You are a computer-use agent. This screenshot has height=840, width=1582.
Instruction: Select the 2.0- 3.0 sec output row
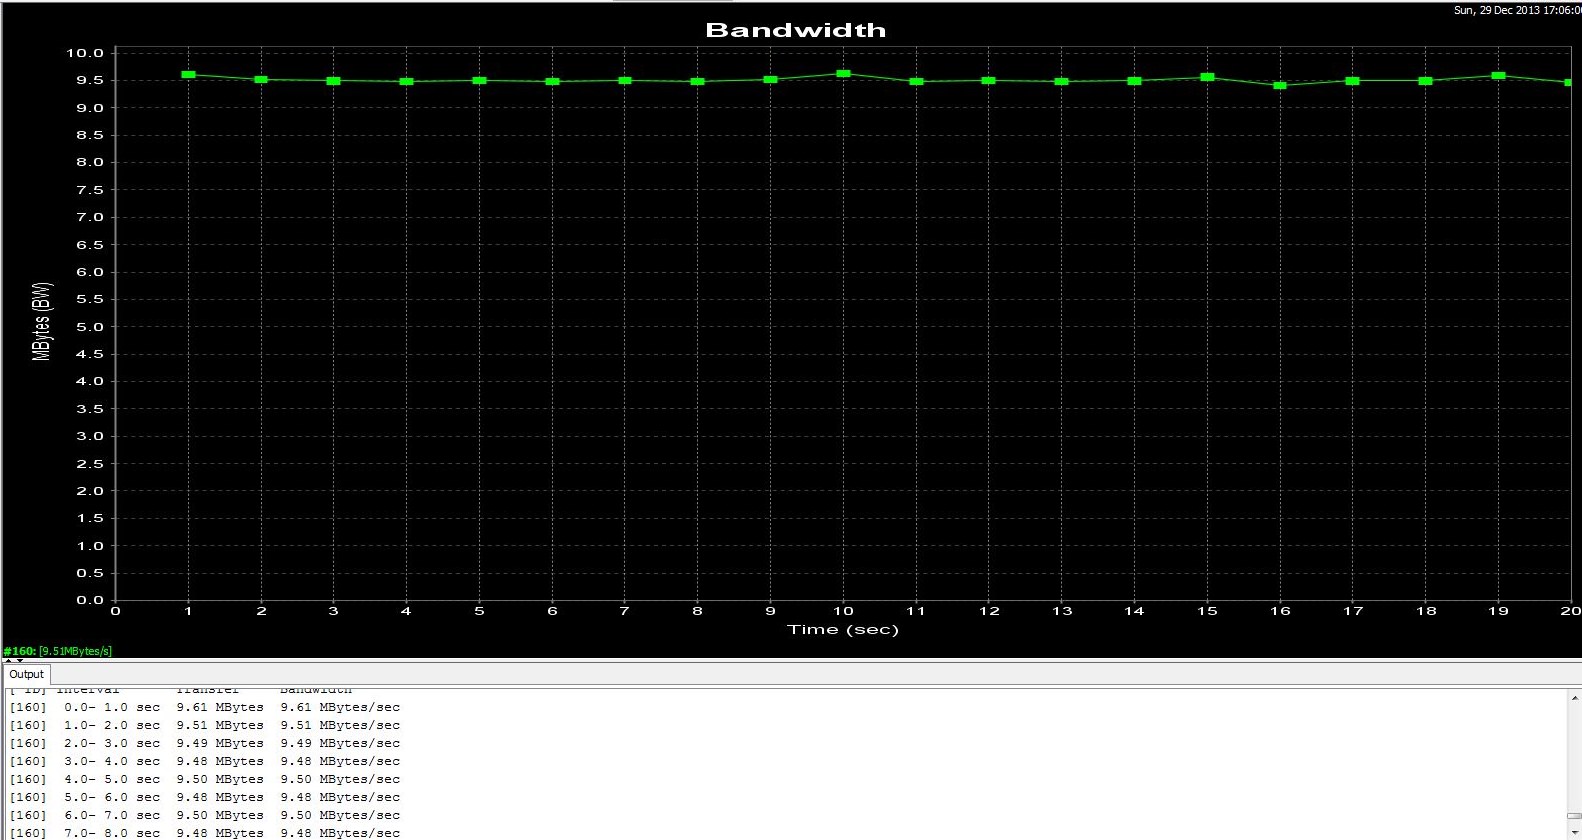tap(204, 743)
